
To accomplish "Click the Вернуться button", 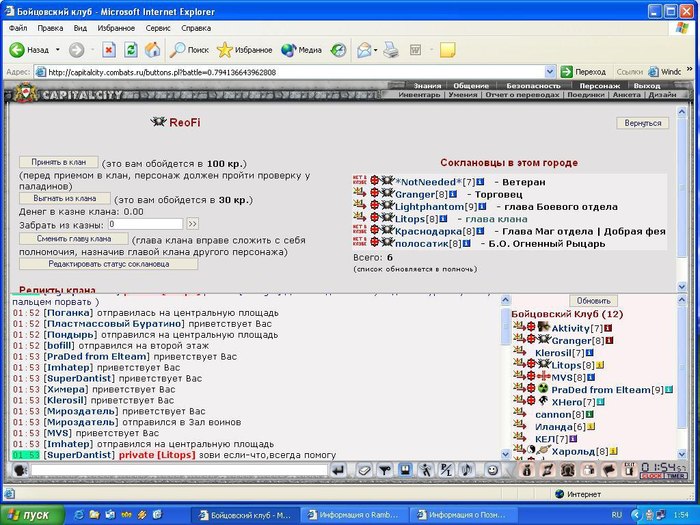I will tap(643, 123).
